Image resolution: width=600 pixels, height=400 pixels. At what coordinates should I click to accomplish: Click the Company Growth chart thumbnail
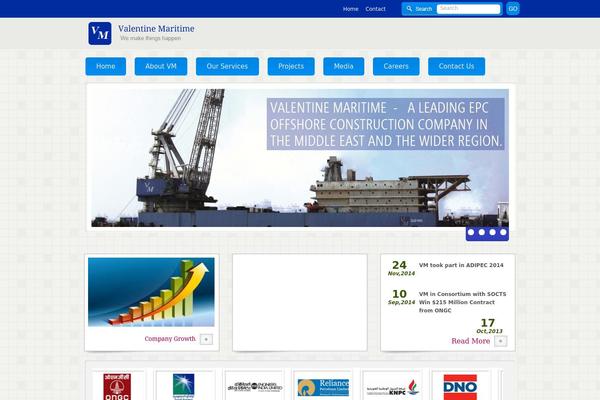tap(151, 292)
